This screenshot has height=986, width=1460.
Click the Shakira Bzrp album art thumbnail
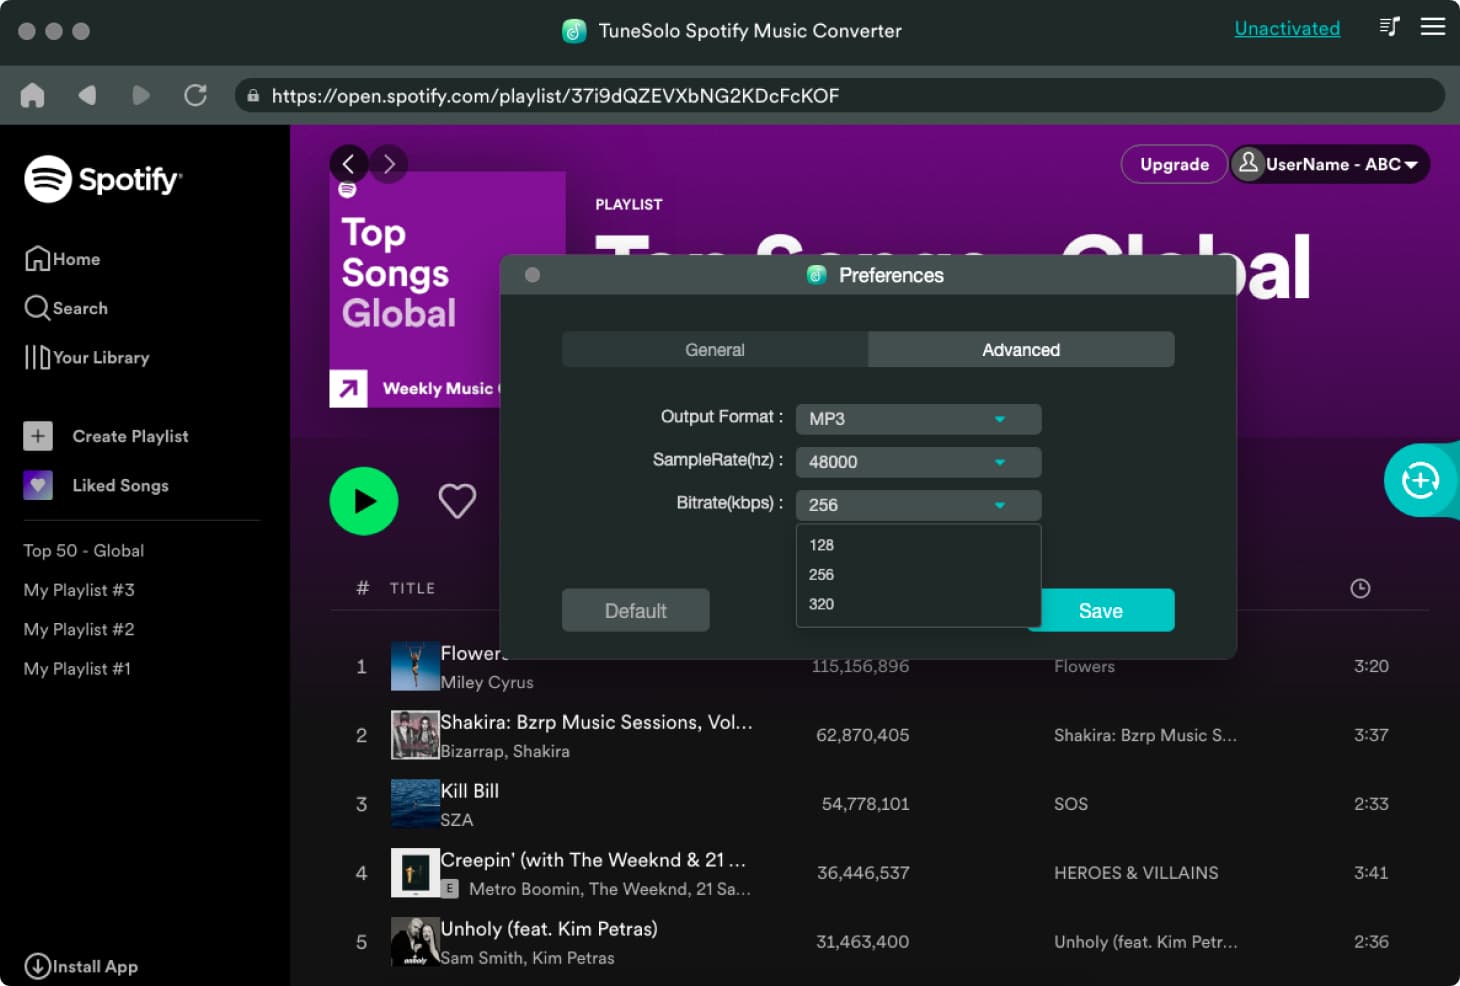point(415,735)
